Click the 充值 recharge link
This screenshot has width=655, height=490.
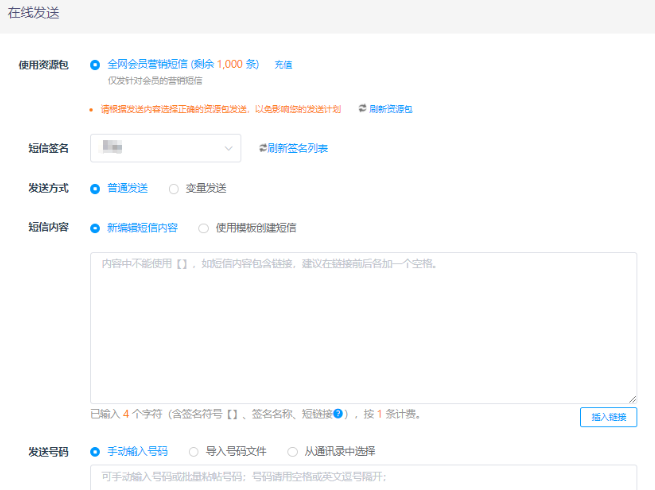point(283,64)
